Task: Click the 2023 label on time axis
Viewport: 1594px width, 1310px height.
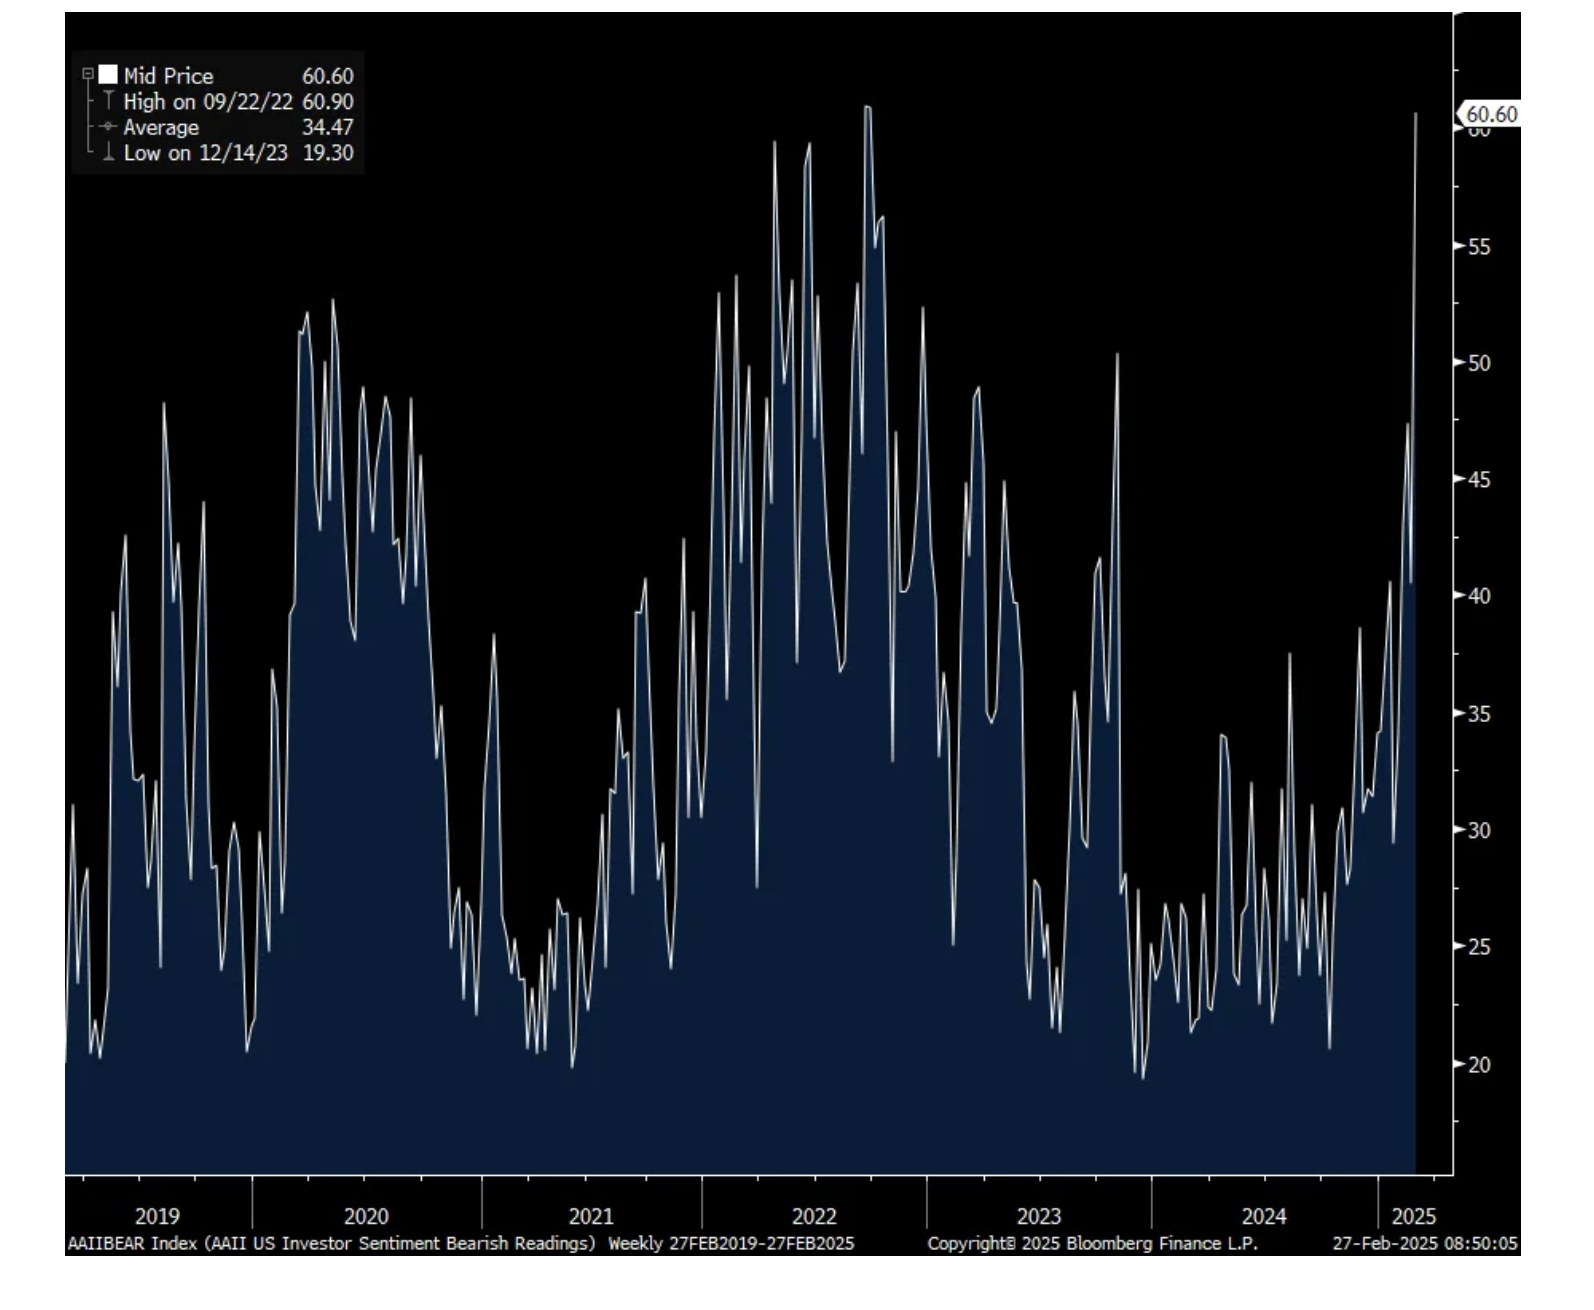Action: point(1039,1216)
